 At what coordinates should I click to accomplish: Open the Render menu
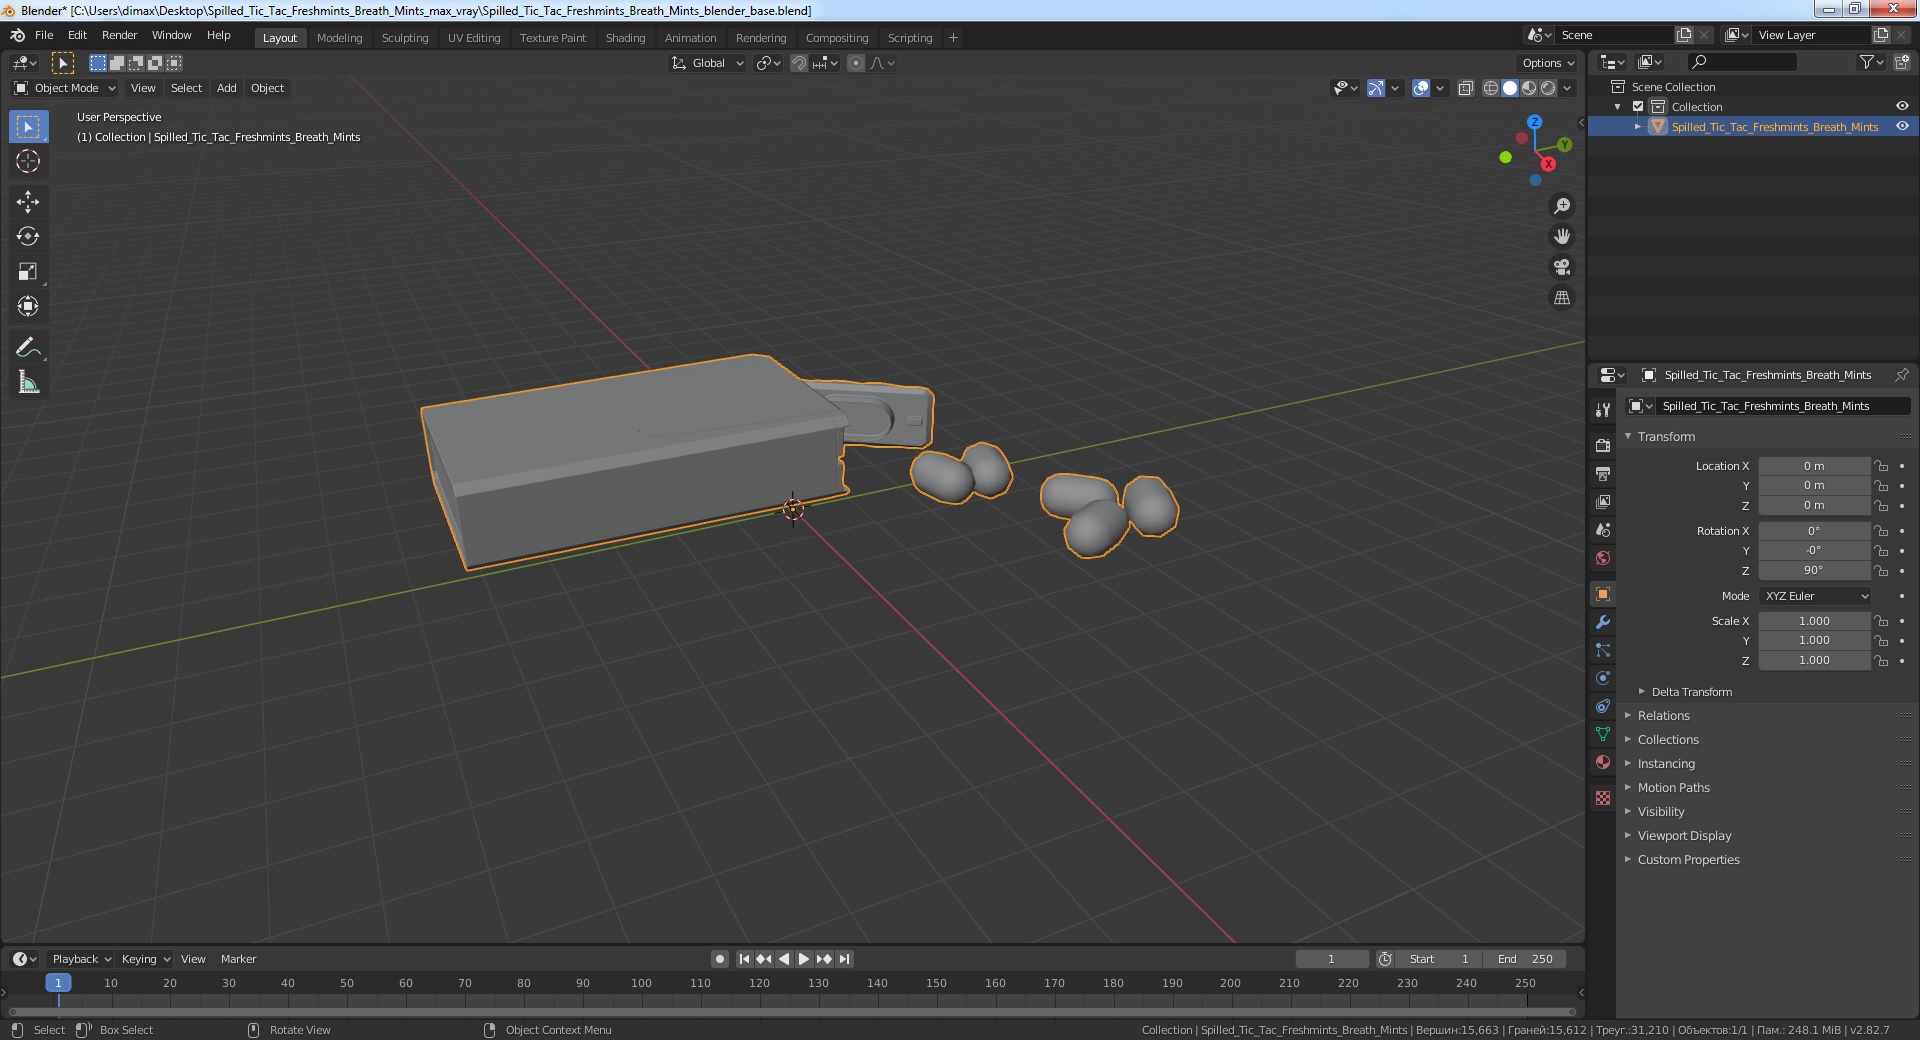(x=119, y=35)
